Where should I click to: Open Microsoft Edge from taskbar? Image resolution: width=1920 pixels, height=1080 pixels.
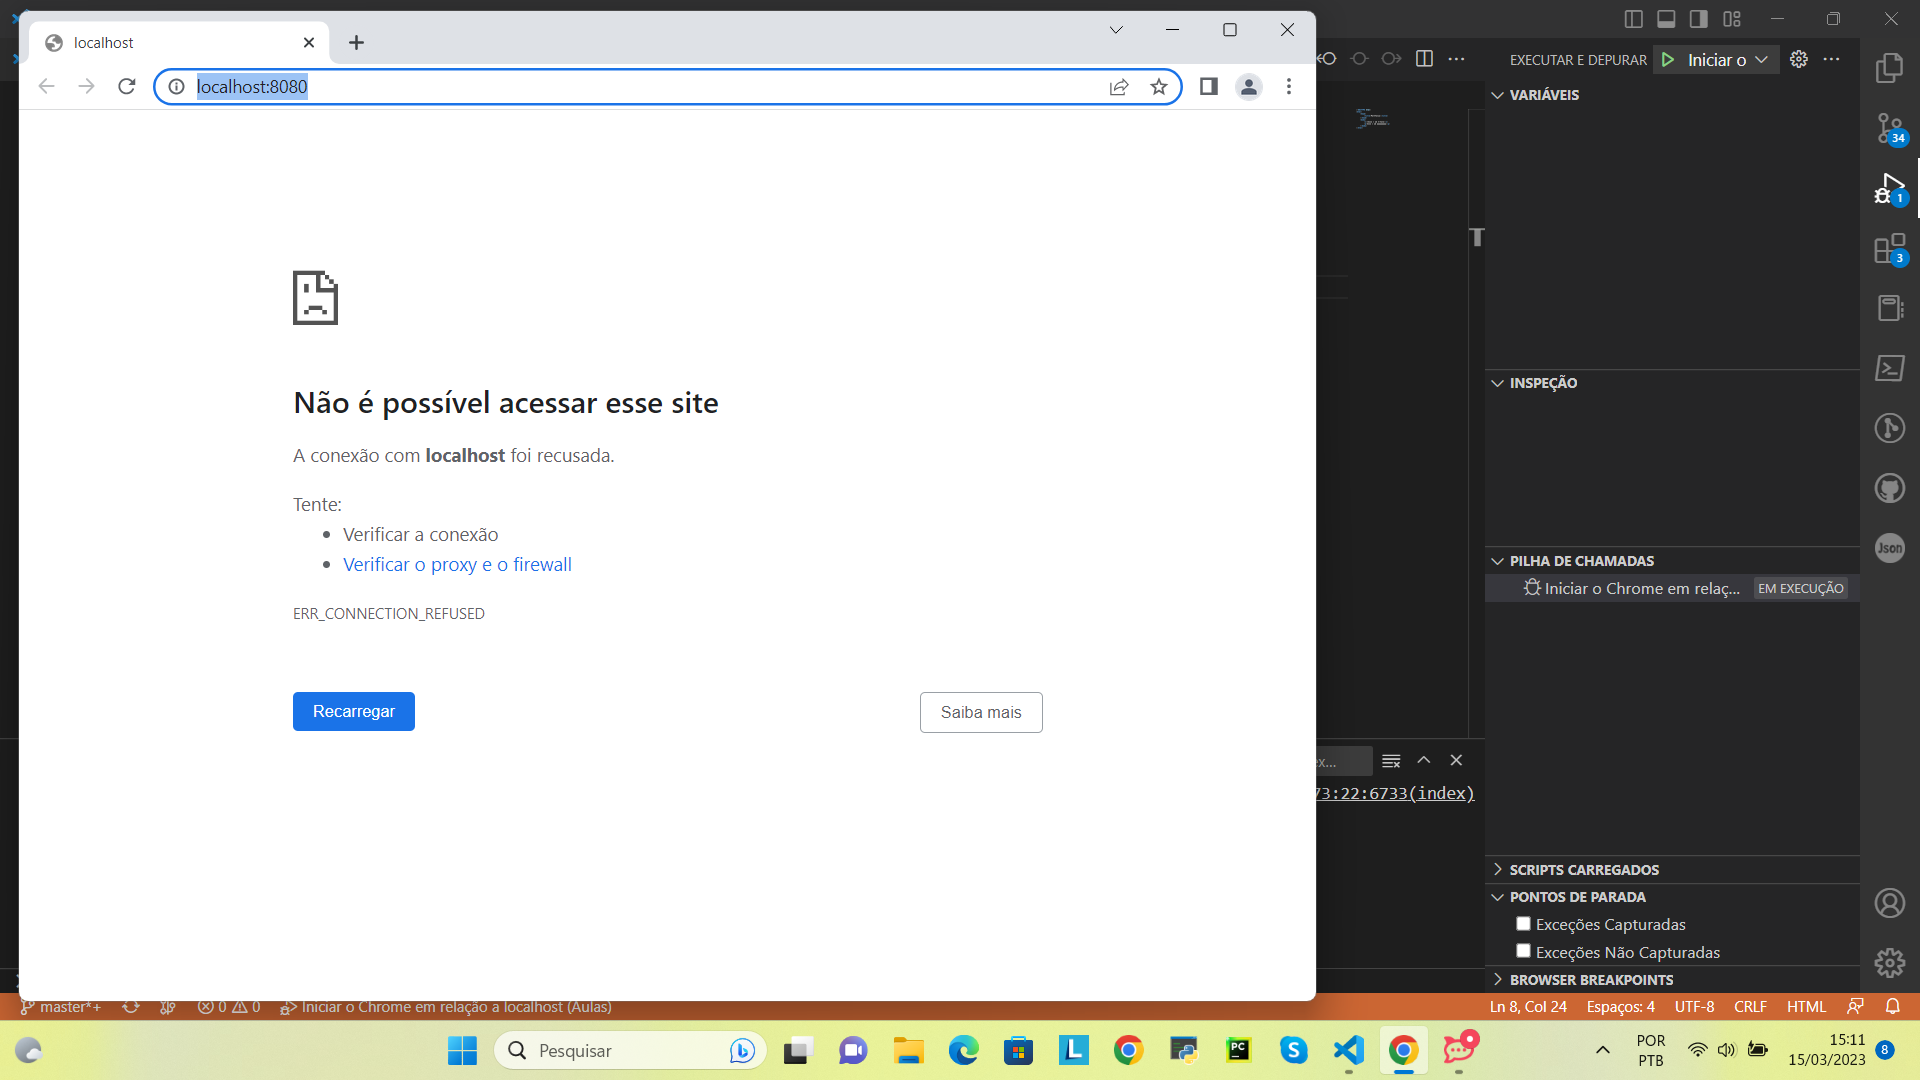tap(963, 1050)
